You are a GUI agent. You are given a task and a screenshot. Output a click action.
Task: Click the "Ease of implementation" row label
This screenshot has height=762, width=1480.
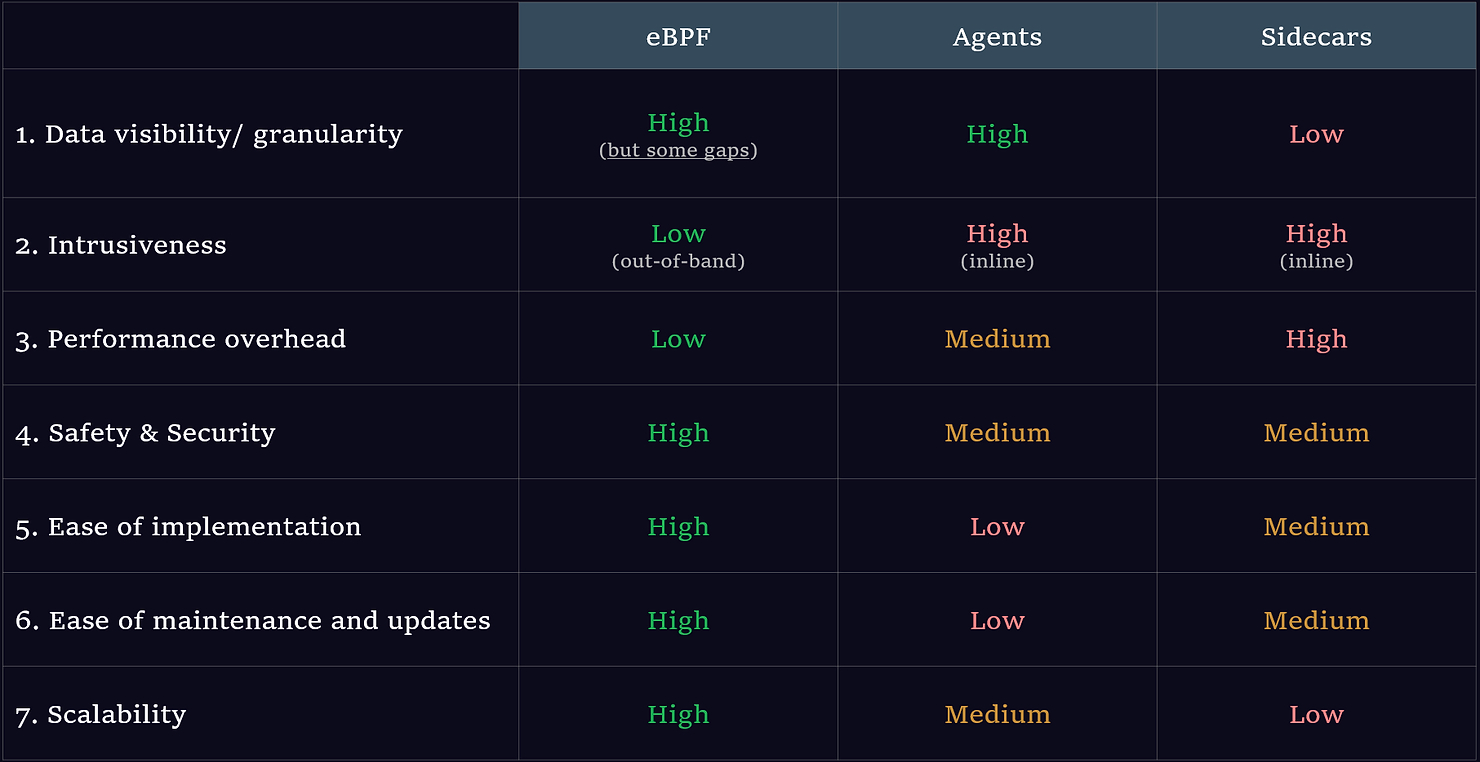(188, 527)
